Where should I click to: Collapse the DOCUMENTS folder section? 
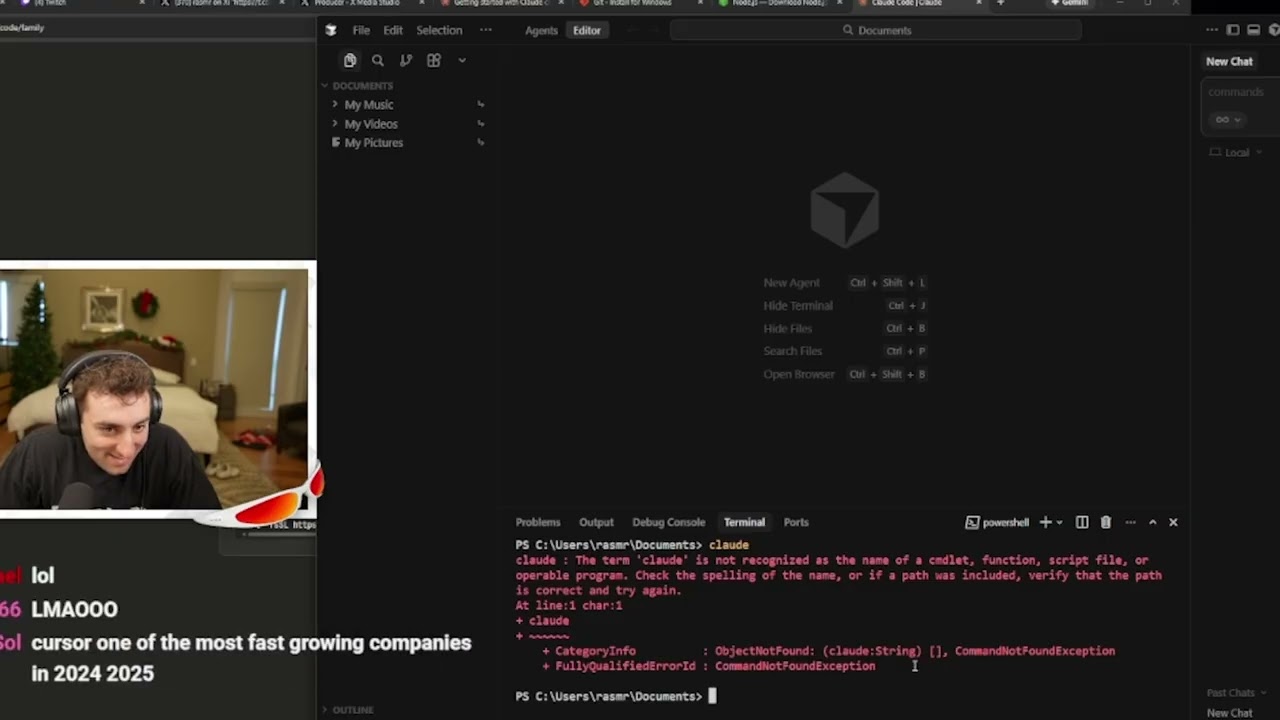point(362,86)
